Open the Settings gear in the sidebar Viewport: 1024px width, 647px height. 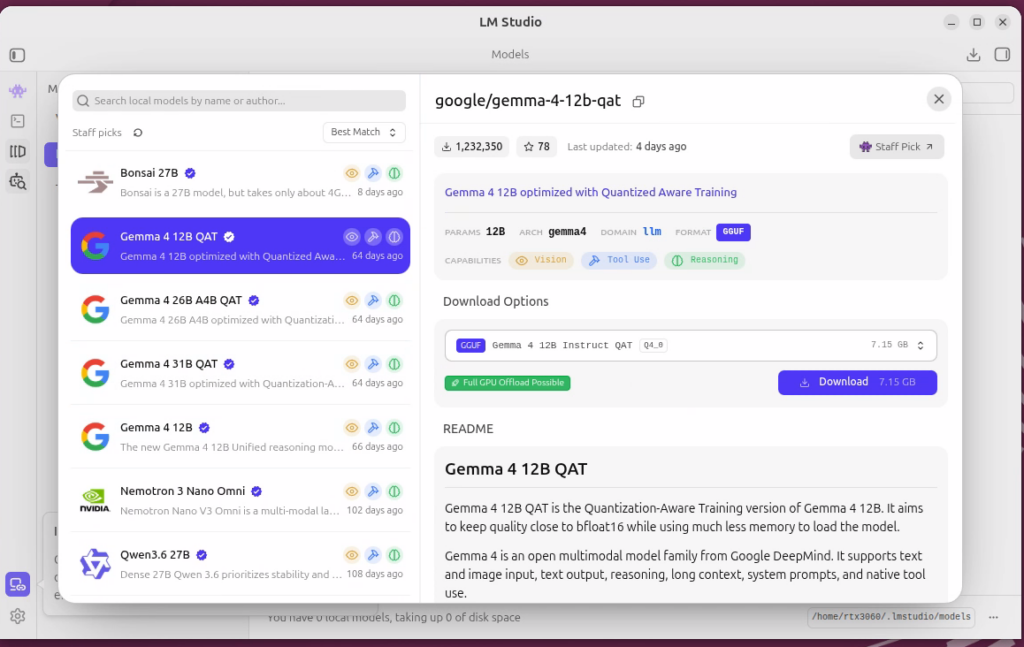18,616
